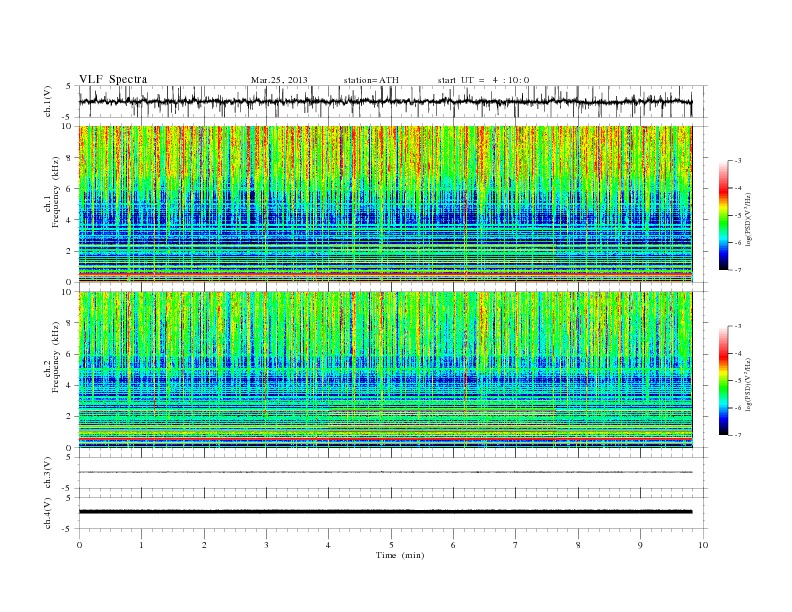Click the "ch.1 Frequency (kHz)" axis label

point(52,192)
